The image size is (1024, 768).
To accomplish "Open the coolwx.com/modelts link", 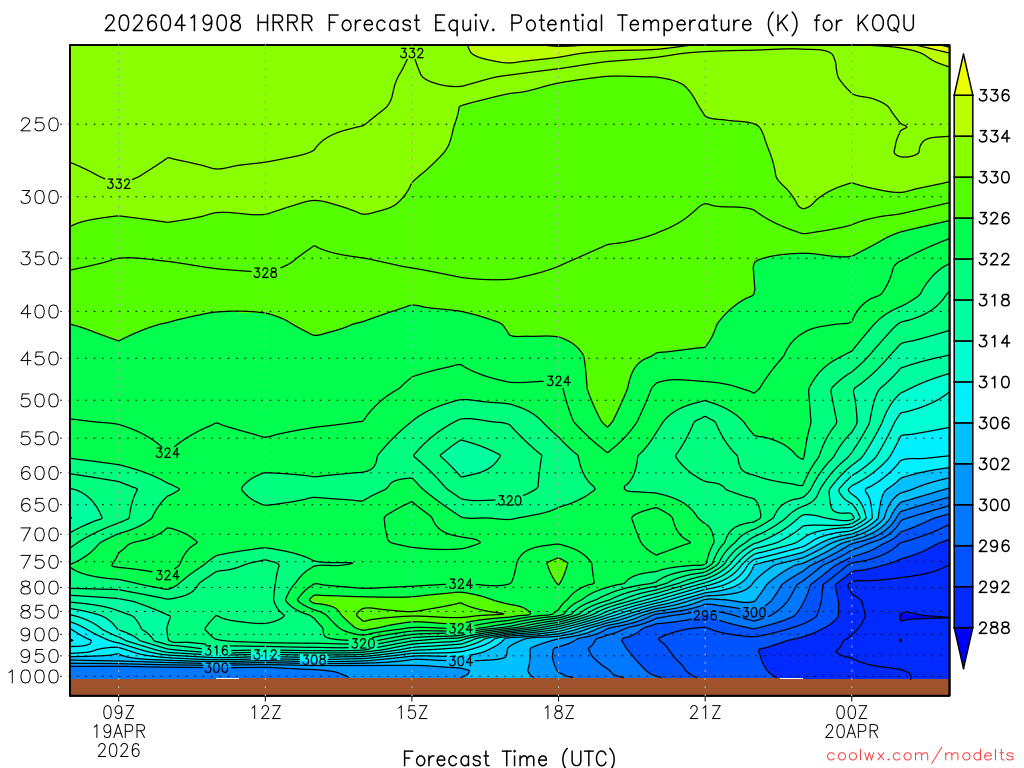I will (920, 756).
